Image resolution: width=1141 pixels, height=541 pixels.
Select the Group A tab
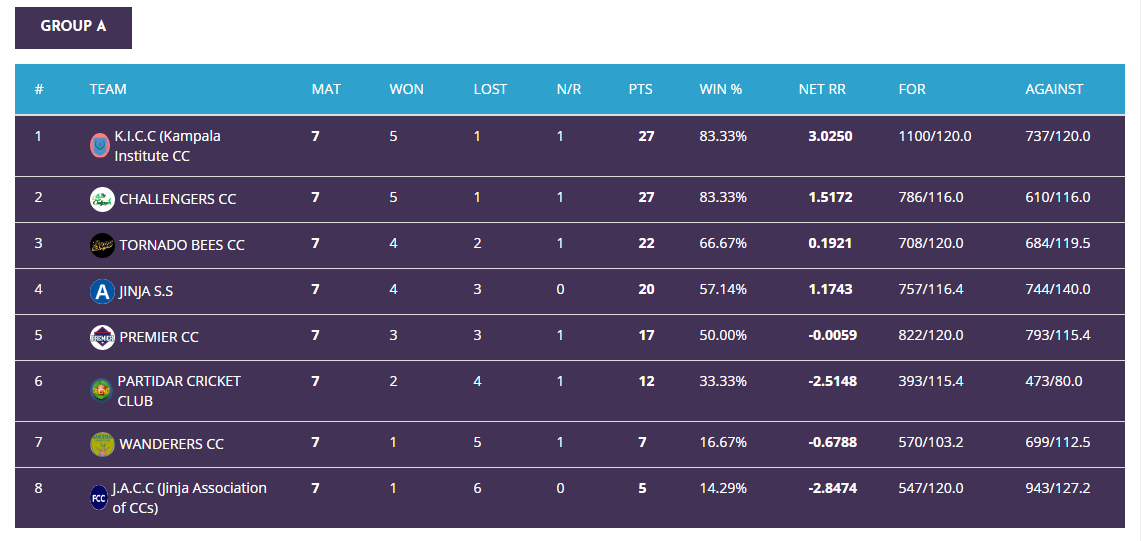coord(73,27)
